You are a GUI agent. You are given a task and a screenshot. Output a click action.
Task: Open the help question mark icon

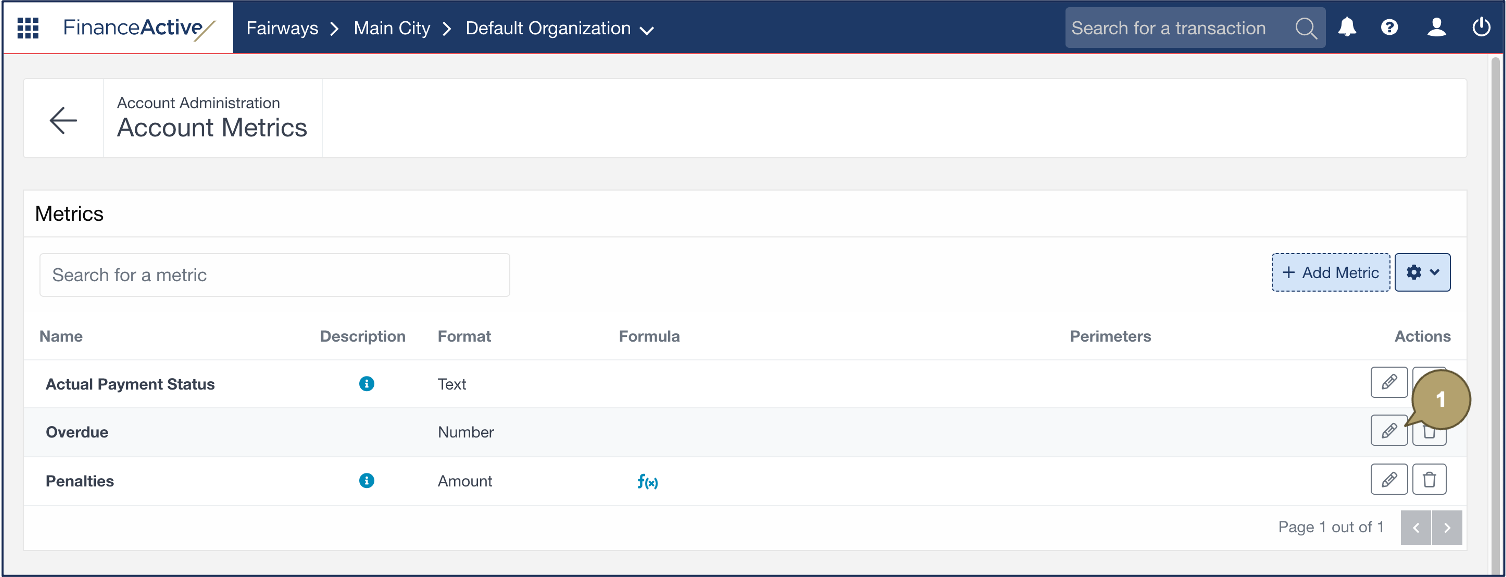(1389, 28)
